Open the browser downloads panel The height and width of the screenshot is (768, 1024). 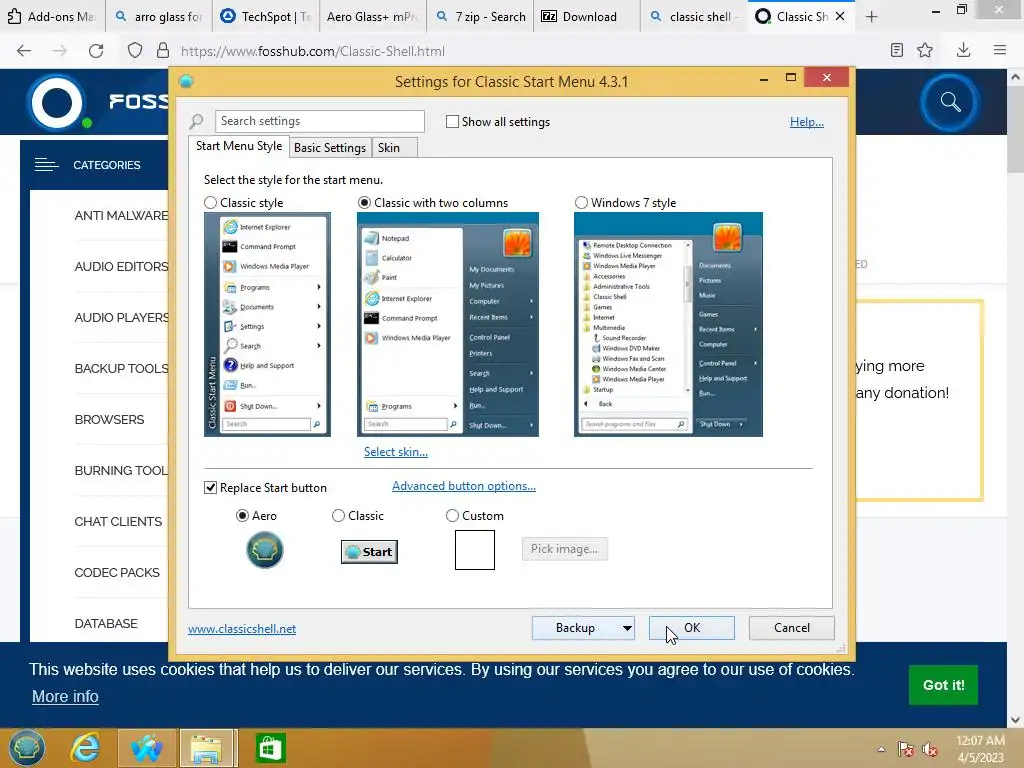[x=963, y=50]
